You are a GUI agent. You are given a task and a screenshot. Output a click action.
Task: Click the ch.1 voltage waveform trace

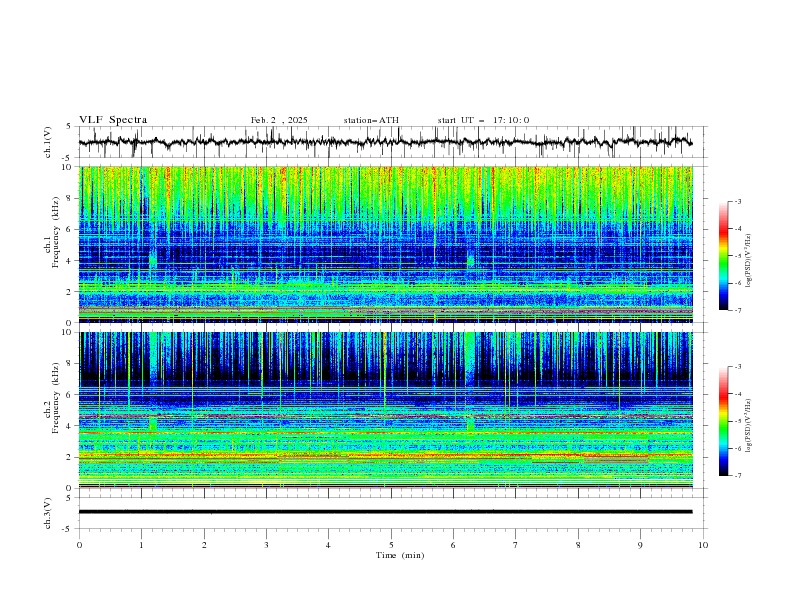(385, 142)
